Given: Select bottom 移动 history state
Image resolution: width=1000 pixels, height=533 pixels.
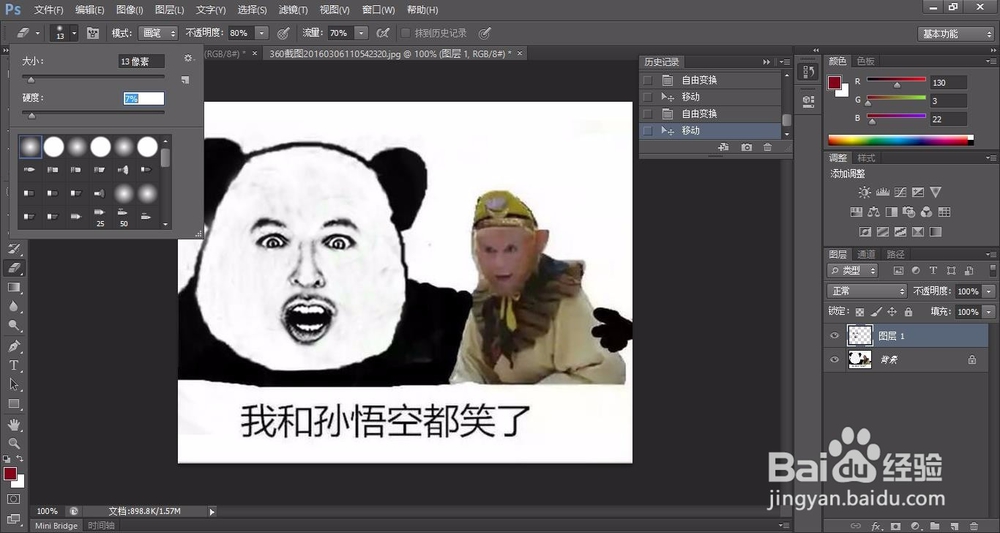Looking at the screenshot, I should point(710,131).
